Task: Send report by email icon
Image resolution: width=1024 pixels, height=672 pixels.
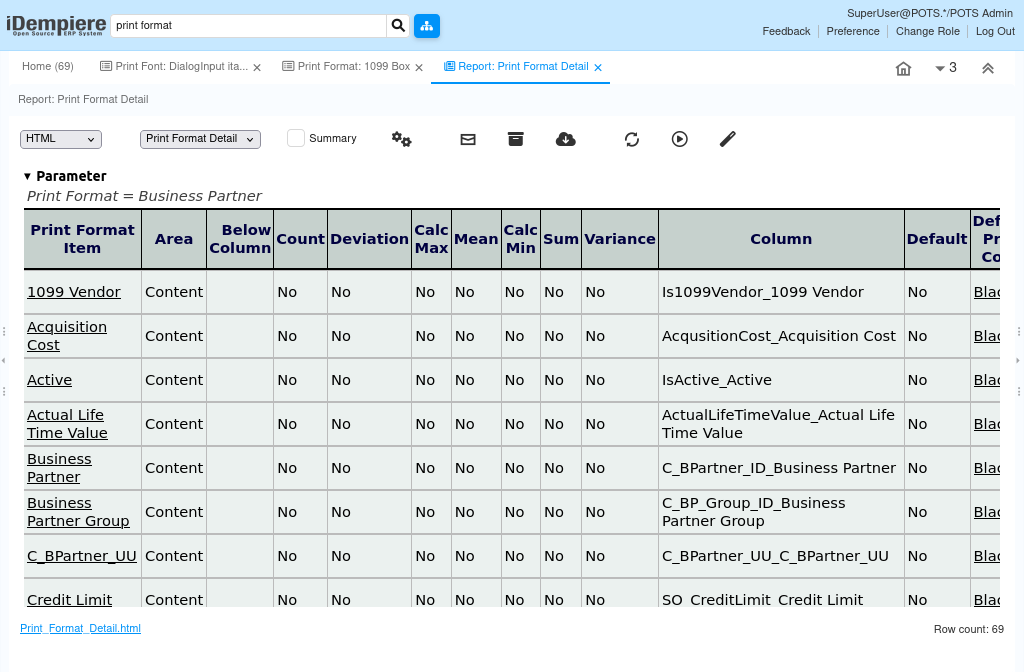Action: tap(468, 139)
